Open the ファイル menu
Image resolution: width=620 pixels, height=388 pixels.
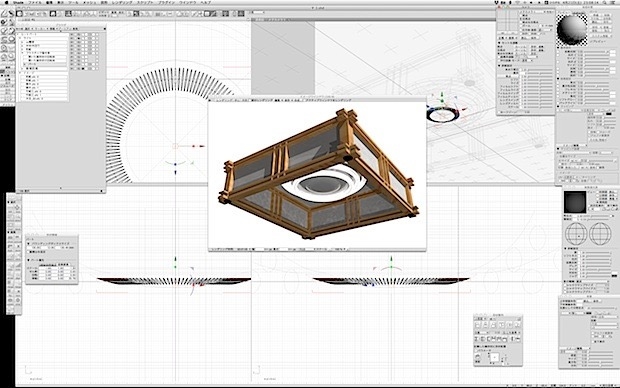(x=35, y=2)
